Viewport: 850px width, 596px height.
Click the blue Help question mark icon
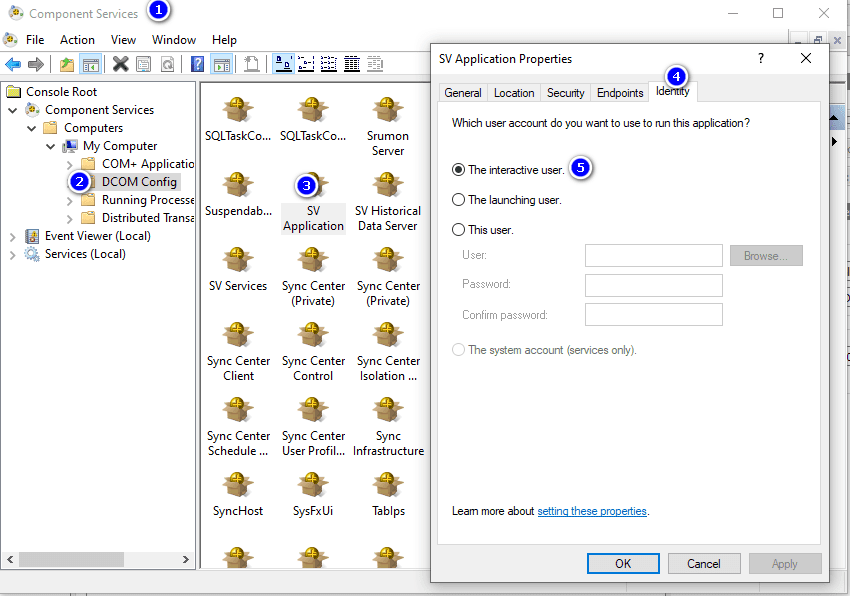tap(198, 65)
